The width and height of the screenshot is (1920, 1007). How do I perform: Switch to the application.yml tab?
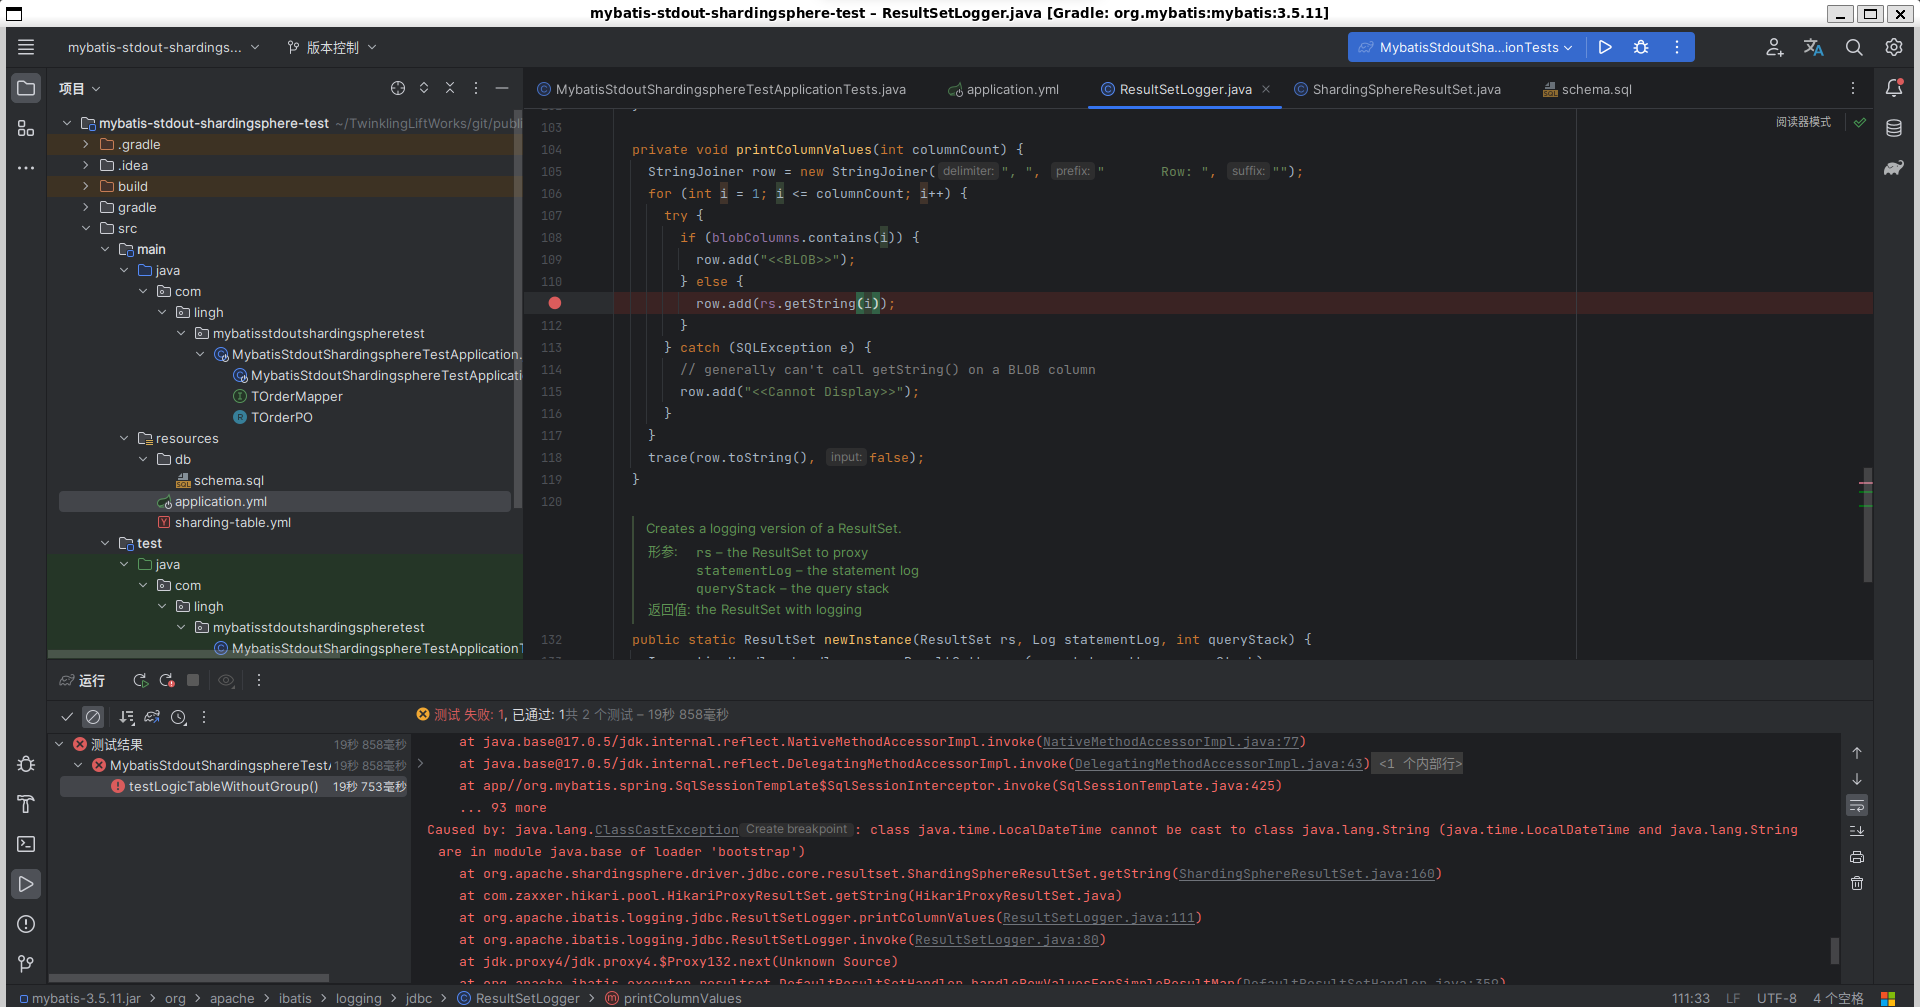point(1011,89)
